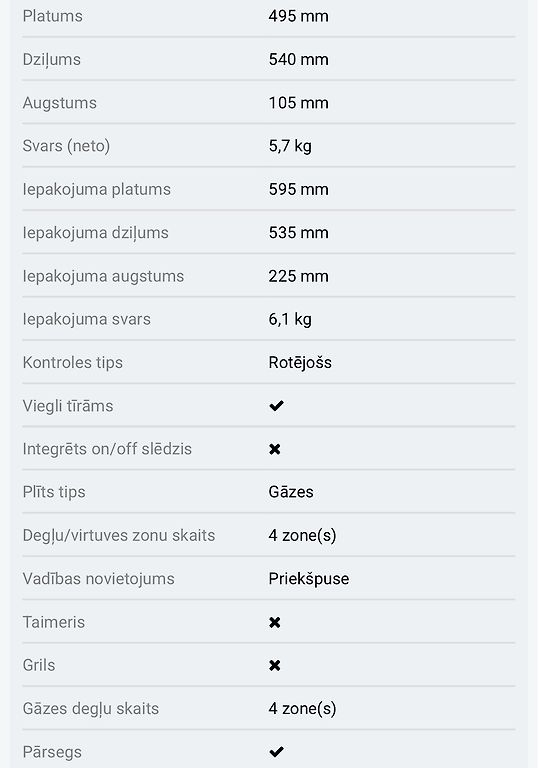This screenshot has width=539, height=768.
Task: Select the Gāzes hob type value
Action: pos(291,492)
